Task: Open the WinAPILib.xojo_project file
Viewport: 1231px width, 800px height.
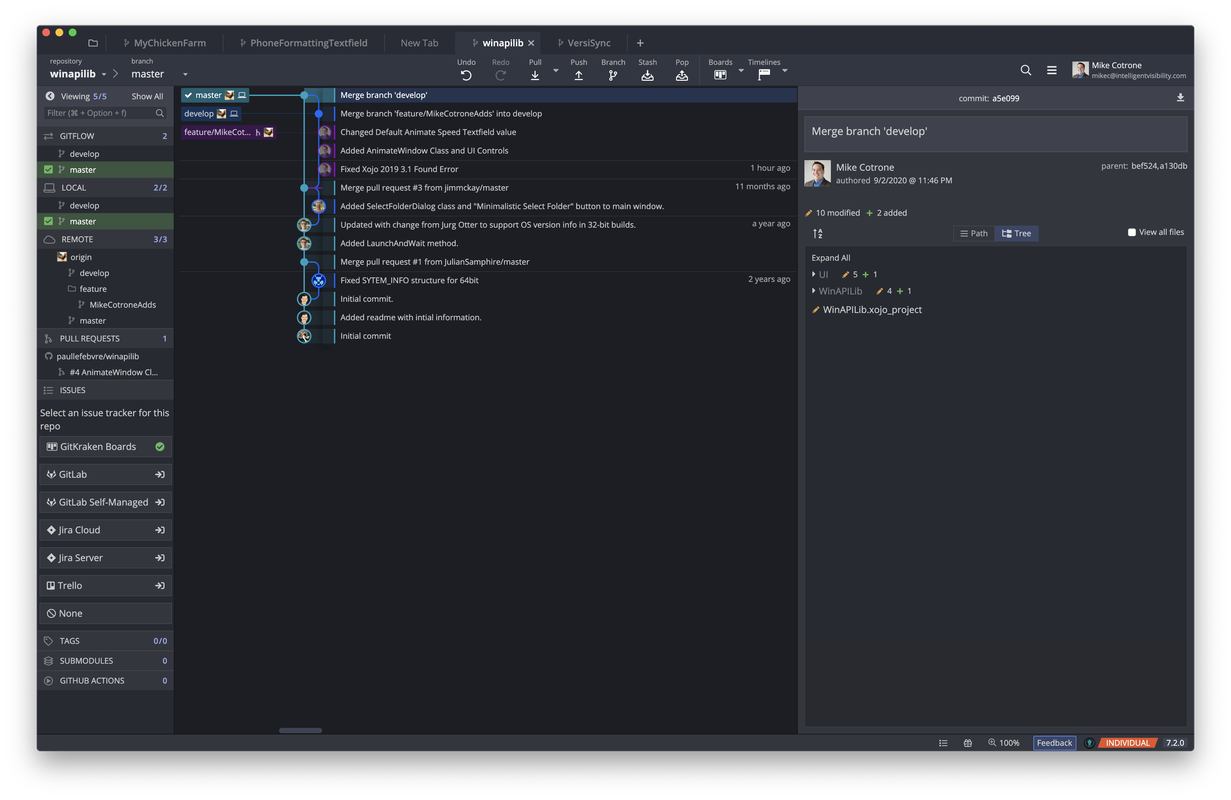Action: tap(872, 310)
